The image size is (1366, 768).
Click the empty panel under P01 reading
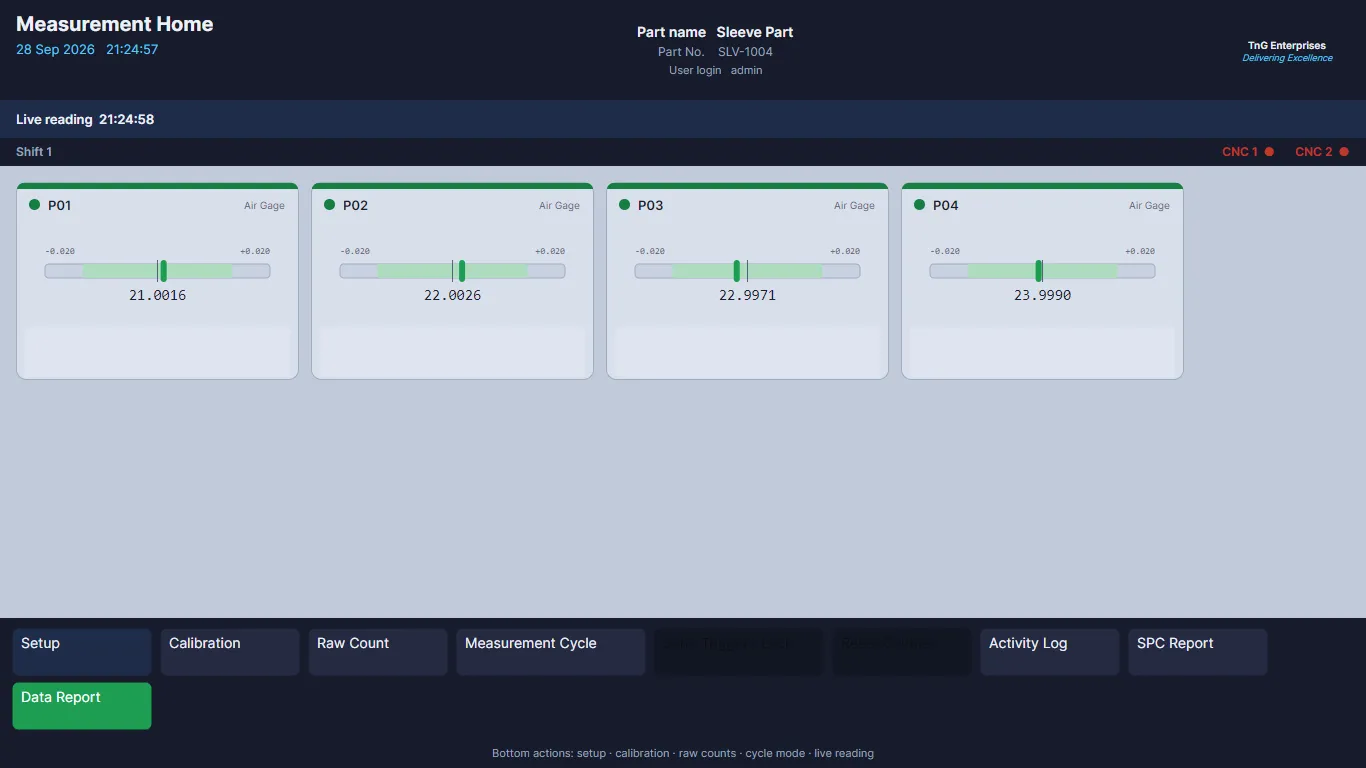point(158,351)
